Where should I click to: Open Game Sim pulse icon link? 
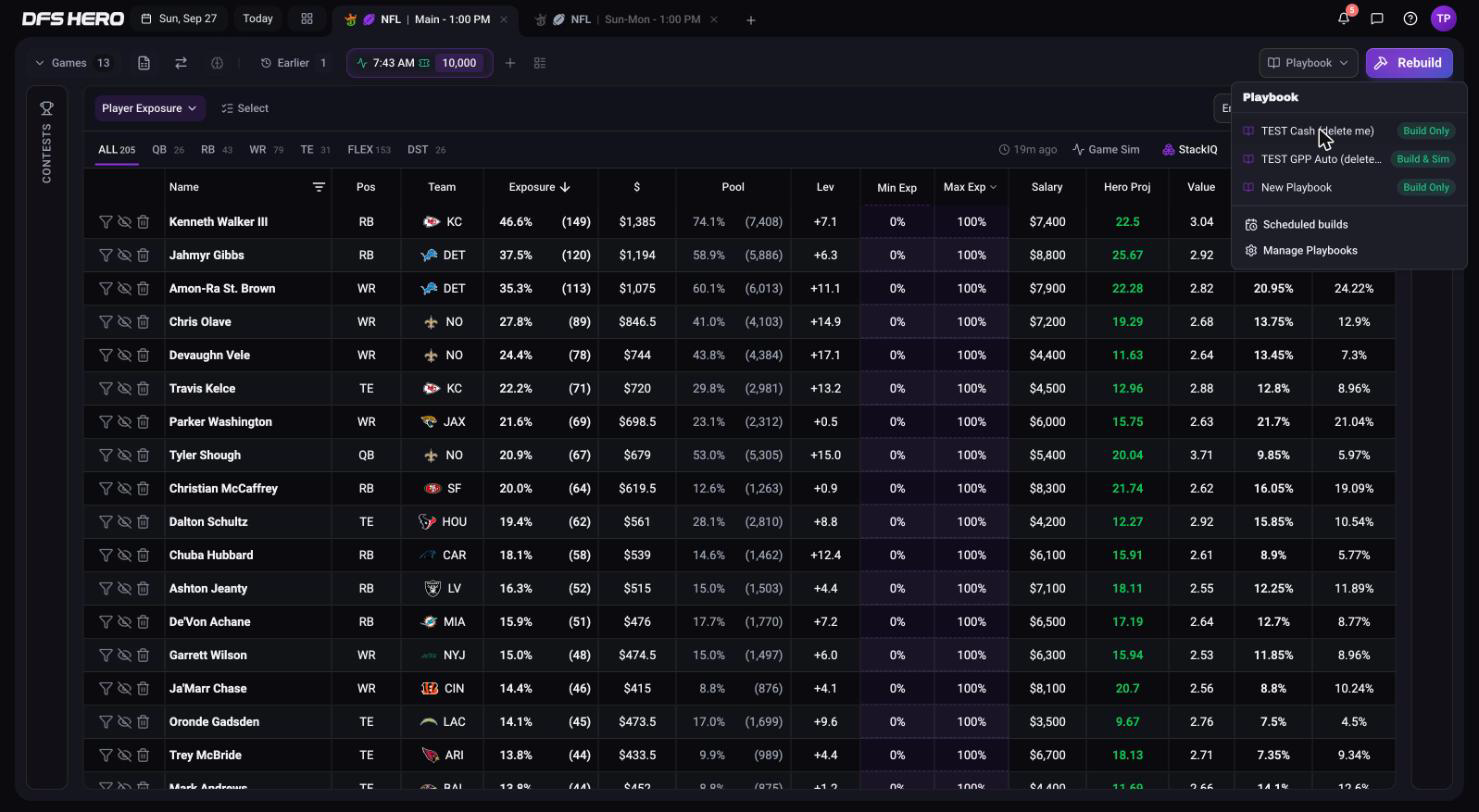pos(1106,149)
